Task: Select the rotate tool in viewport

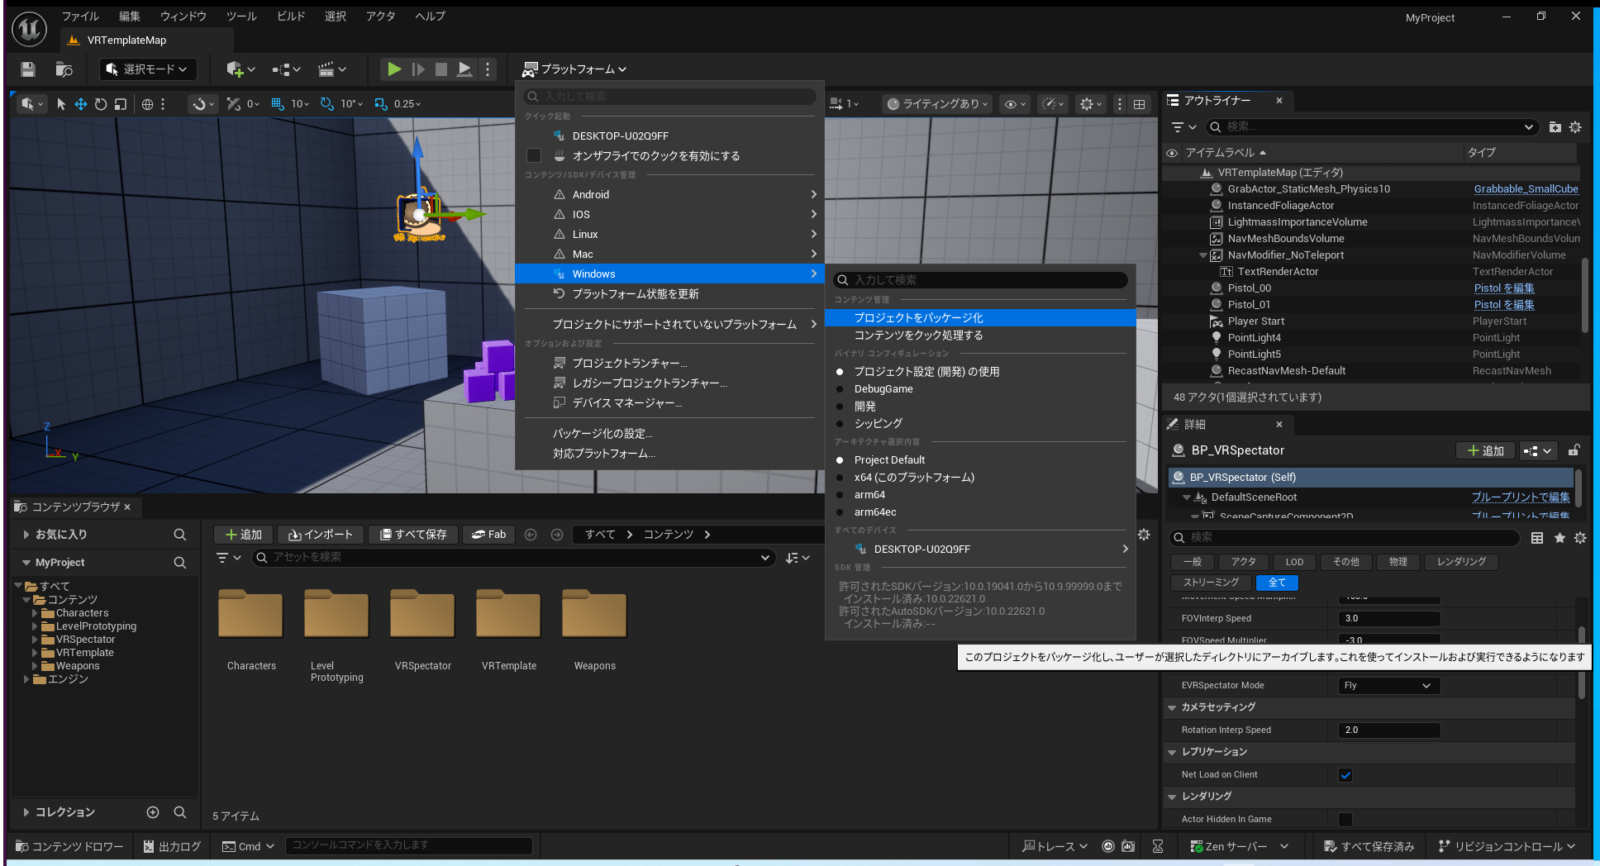Action: (100, 104)
